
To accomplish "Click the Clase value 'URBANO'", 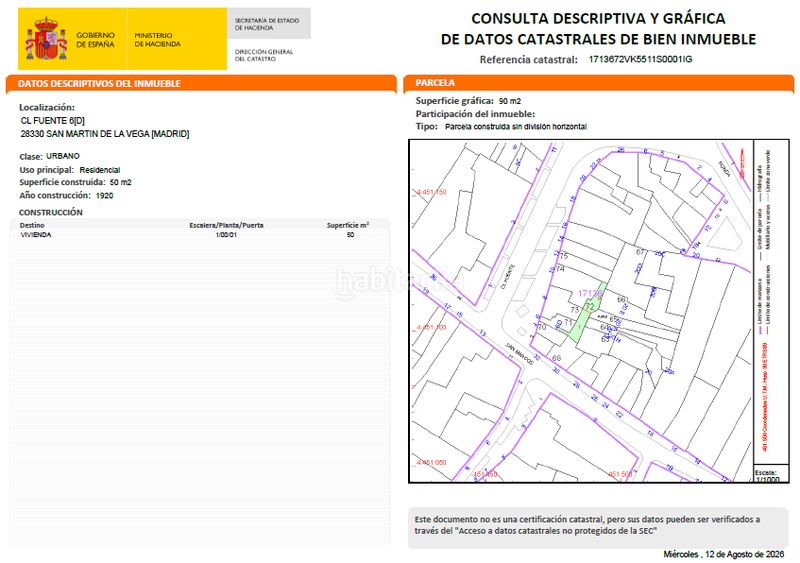I will pos(63,156).
